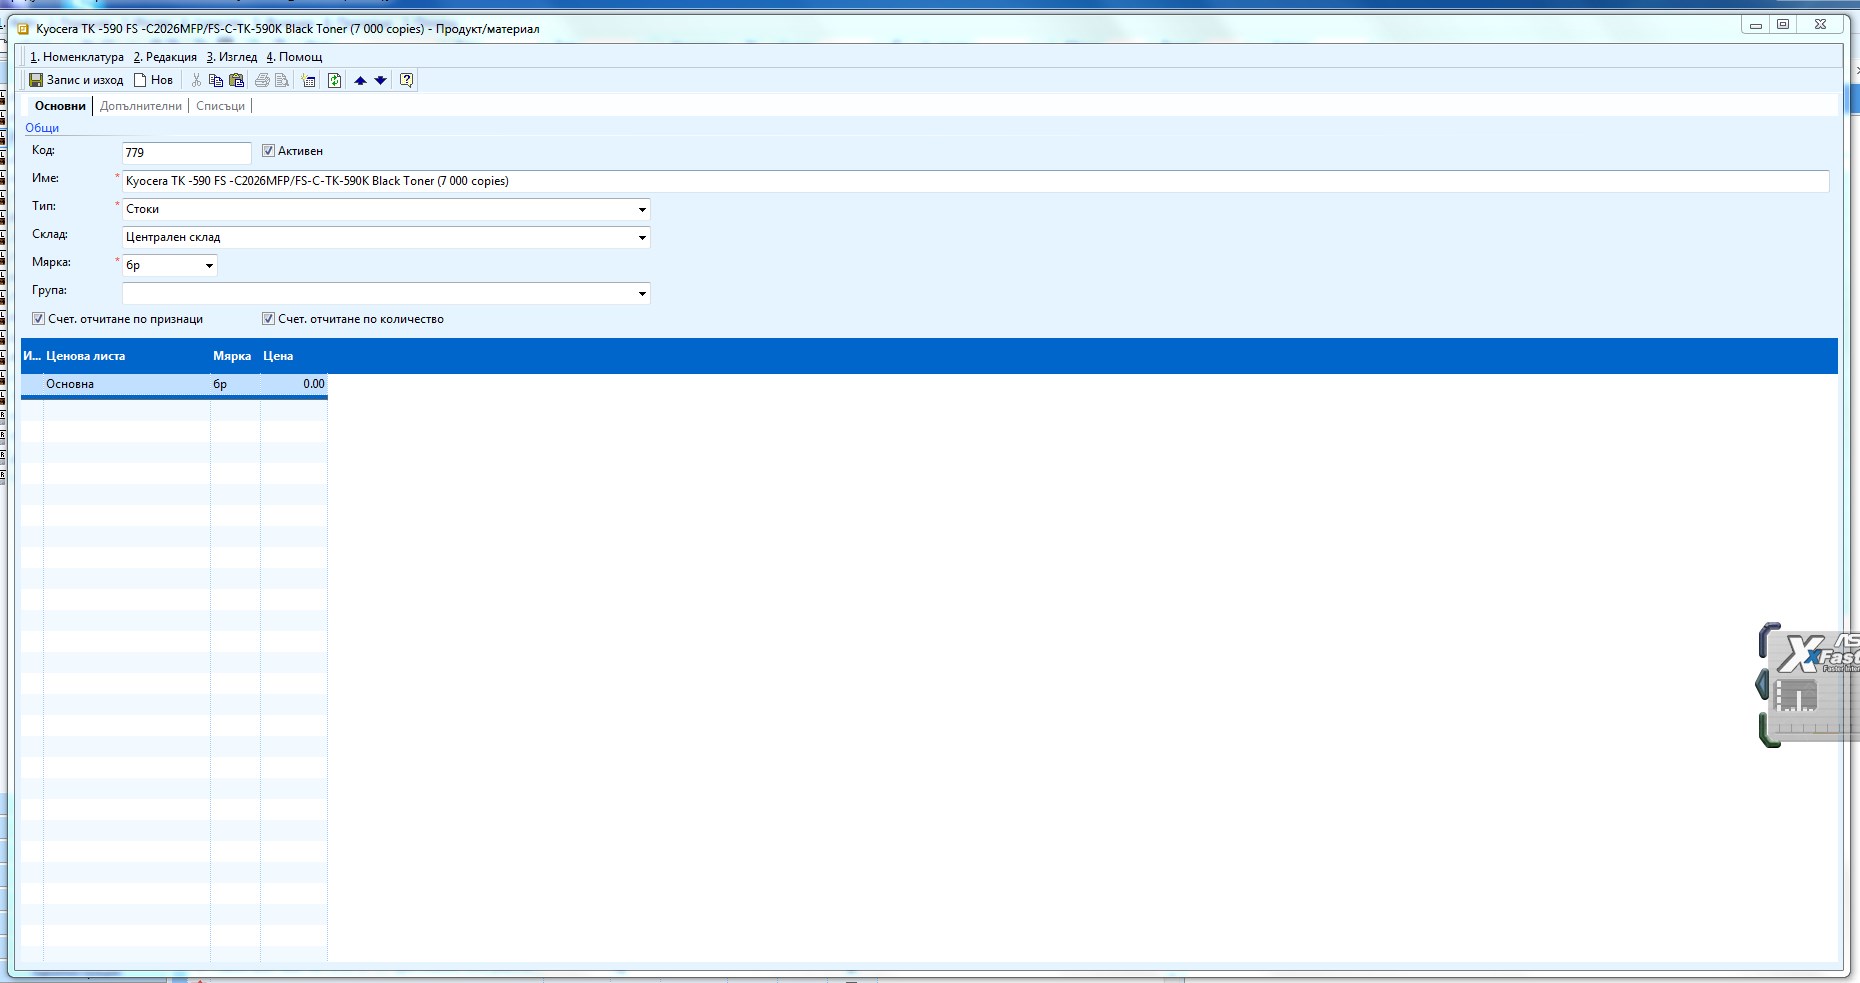Click the Име input field
This screenshot has width=1860, height=983.
[975, 181]
